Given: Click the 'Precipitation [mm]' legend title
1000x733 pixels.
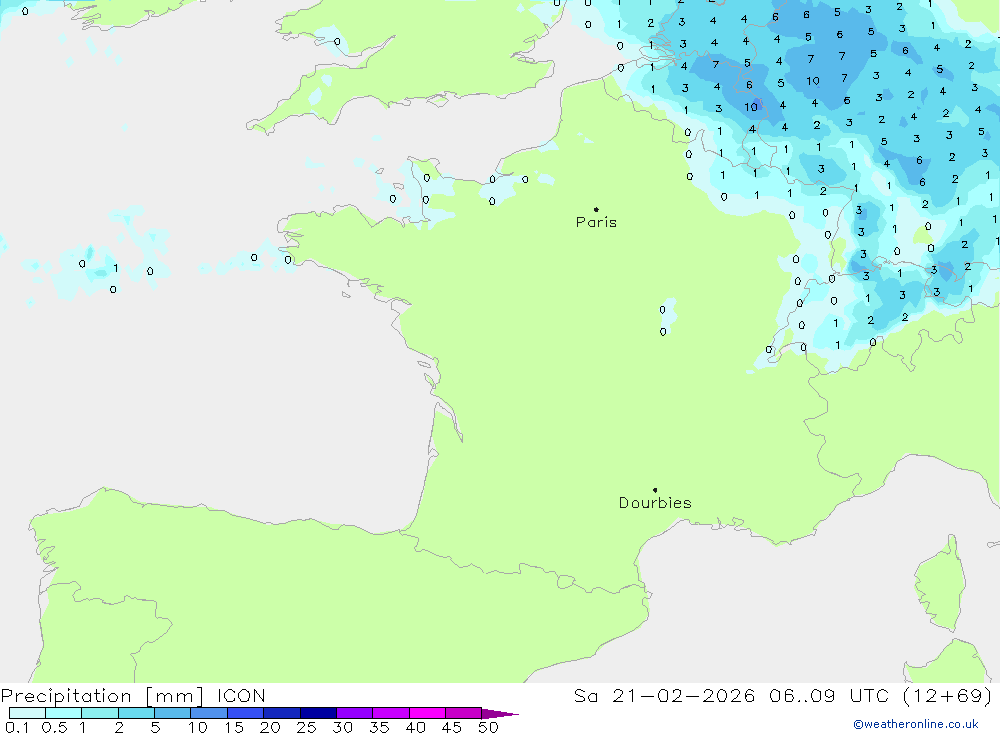Looking at the screenshot, I should tap(102, 696).
